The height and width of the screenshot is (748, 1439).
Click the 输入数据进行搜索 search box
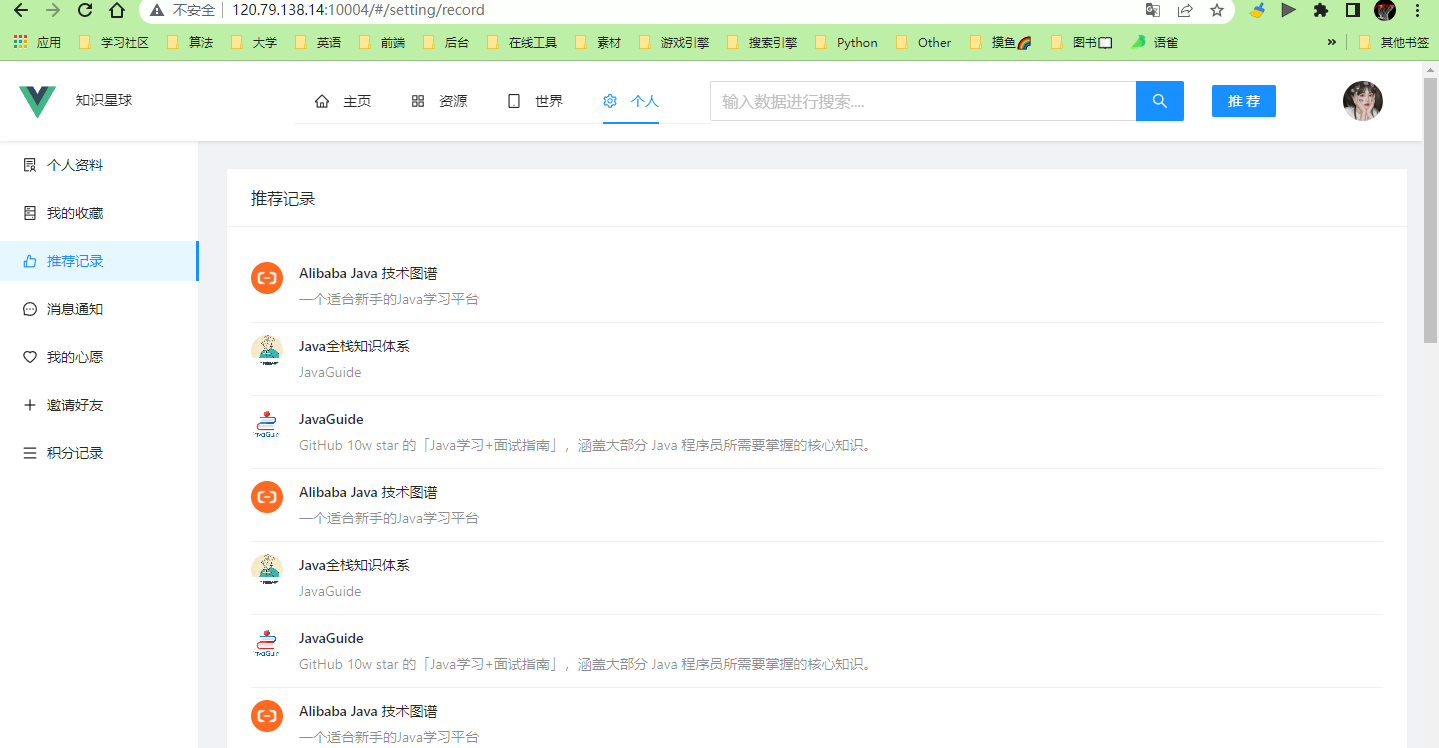click(923, 101)
